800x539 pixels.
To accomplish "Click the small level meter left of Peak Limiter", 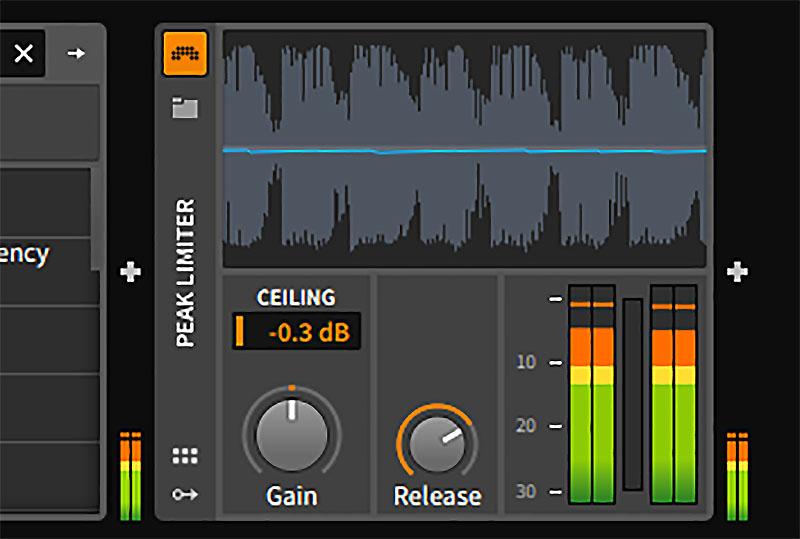I will tap(131, 476).
